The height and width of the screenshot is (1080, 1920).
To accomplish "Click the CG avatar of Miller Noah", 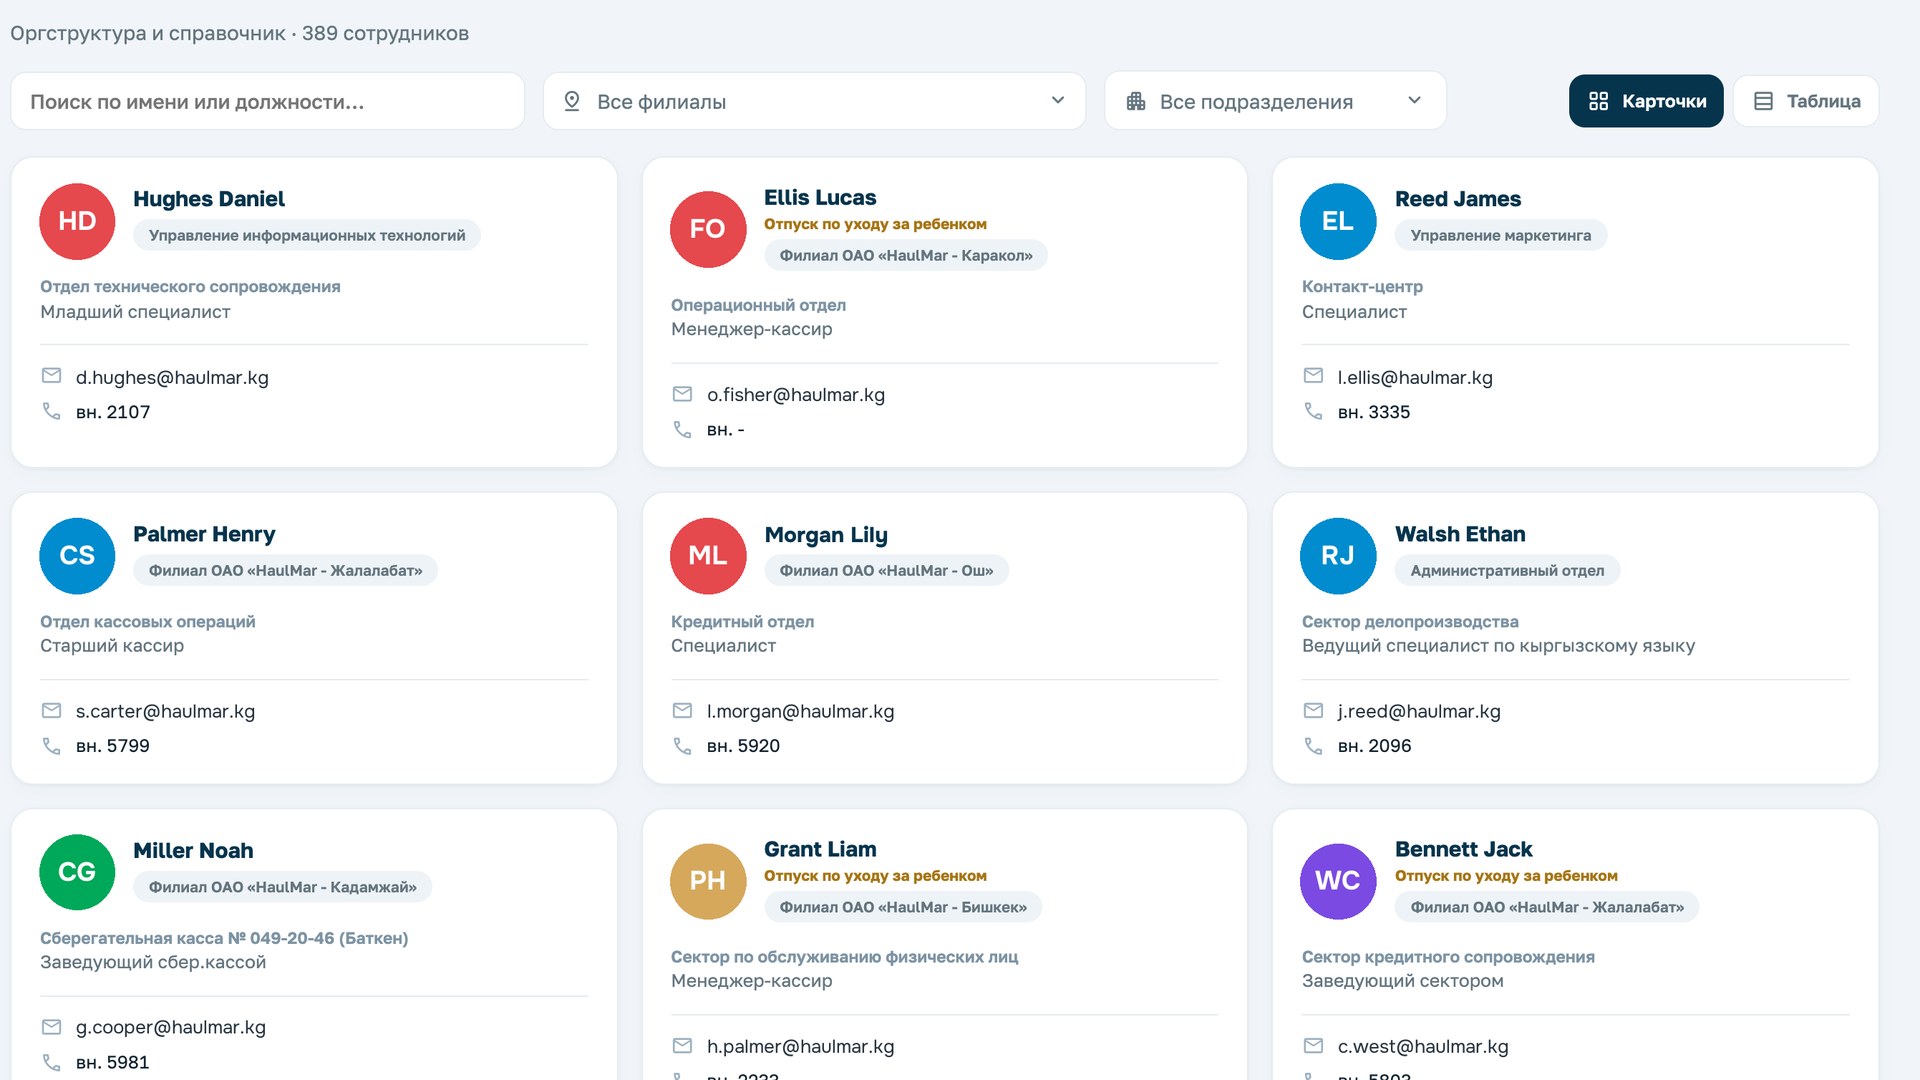I will (x=77, y=872).
